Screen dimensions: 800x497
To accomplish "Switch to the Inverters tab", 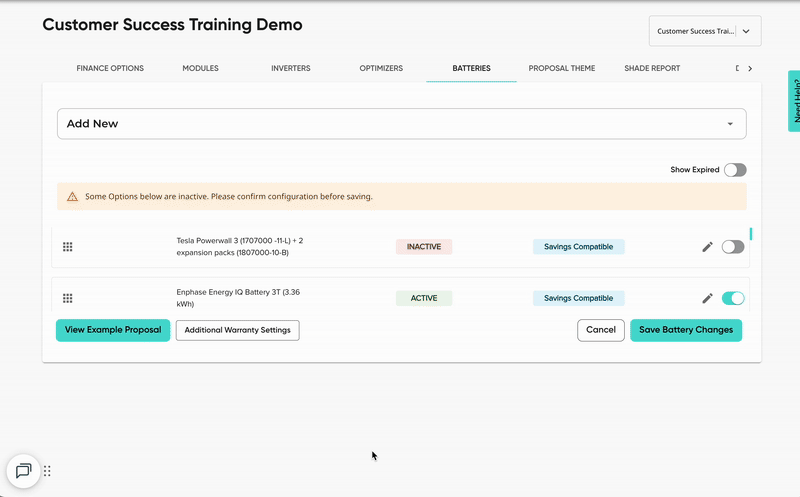I will (290, 69).
